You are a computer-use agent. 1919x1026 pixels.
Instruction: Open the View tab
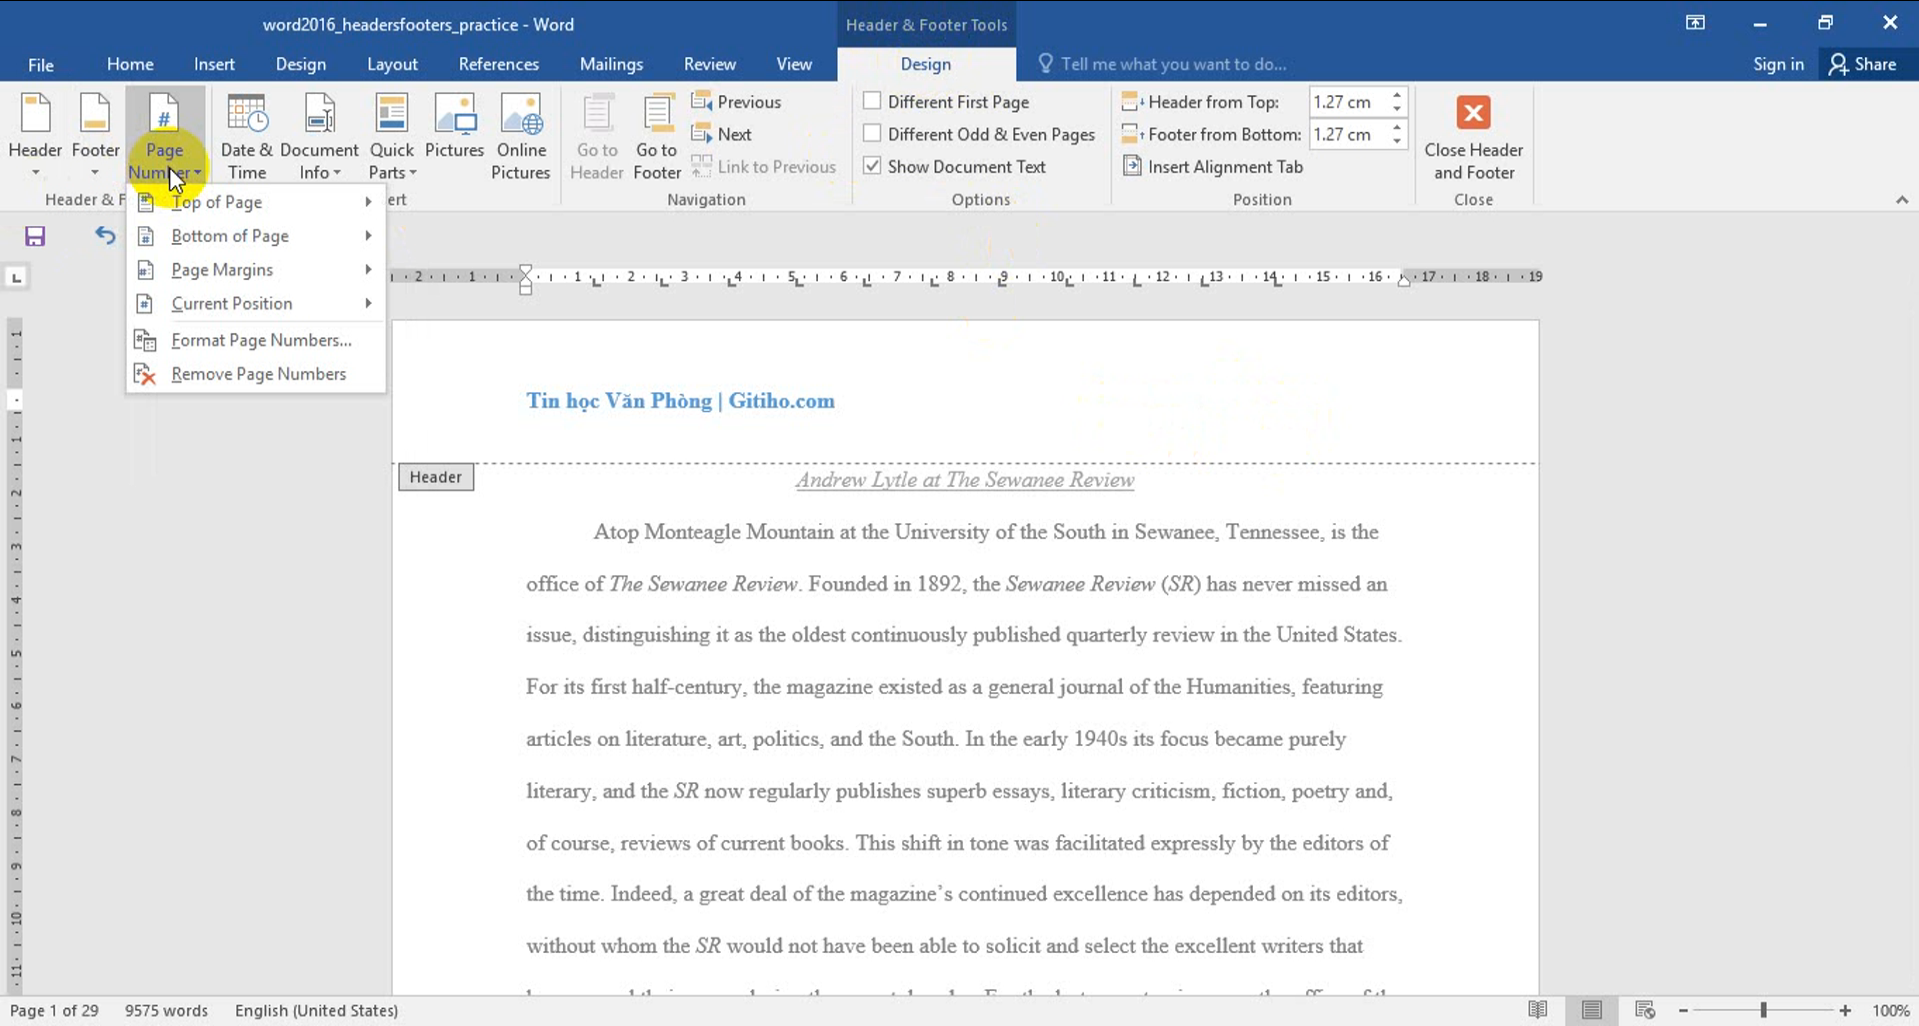[x=794, y=64]
